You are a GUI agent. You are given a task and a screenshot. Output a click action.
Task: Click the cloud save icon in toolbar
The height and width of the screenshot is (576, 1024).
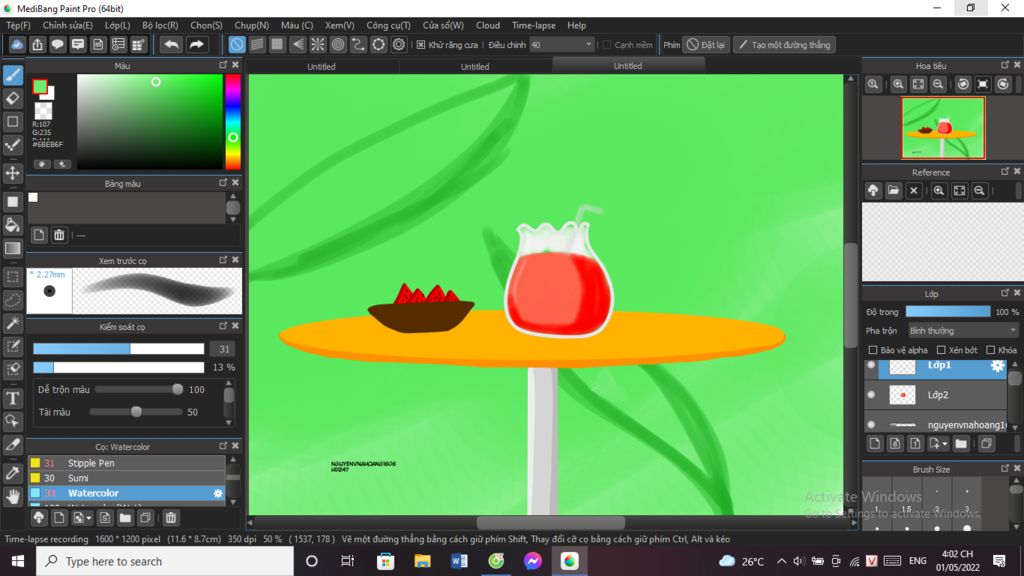17,44
